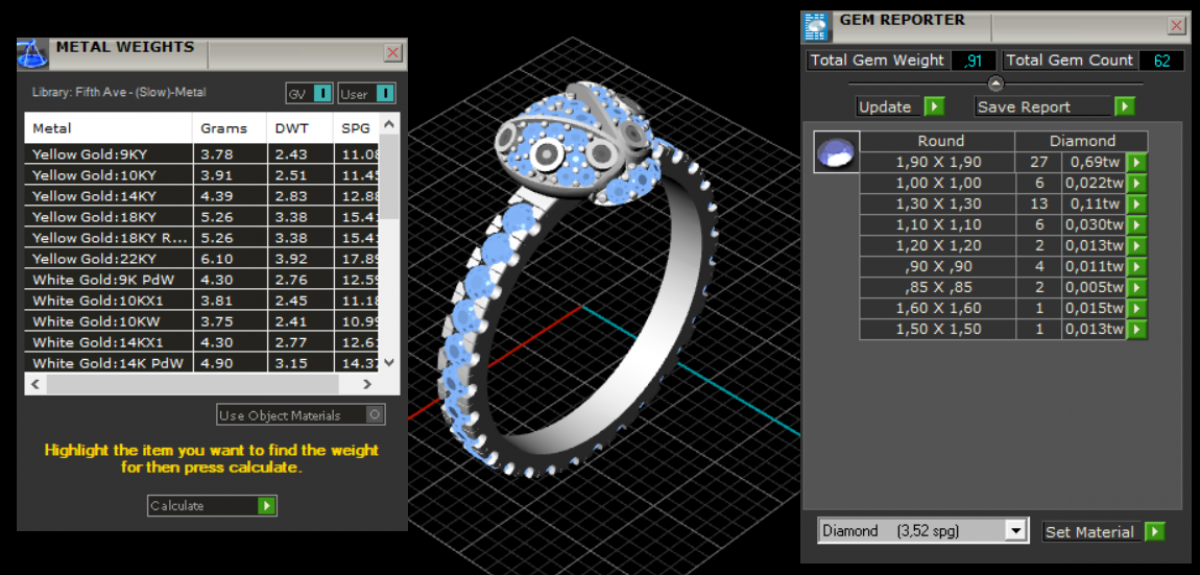Click the Gem Reporter panel logo icon
Viewport: 1200px width, 575px height.
point(818,25)
